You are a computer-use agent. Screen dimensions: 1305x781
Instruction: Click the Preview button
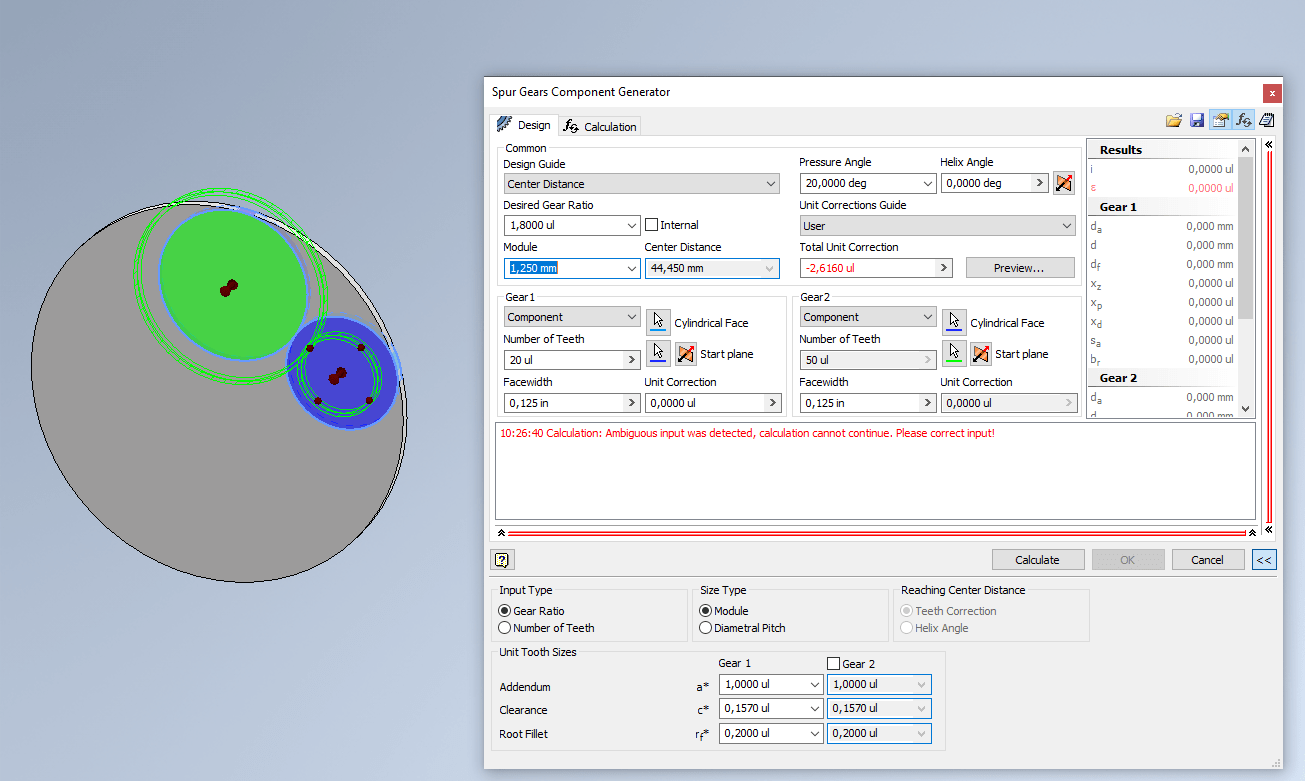pyautogui.click(x=1019, y=267)
